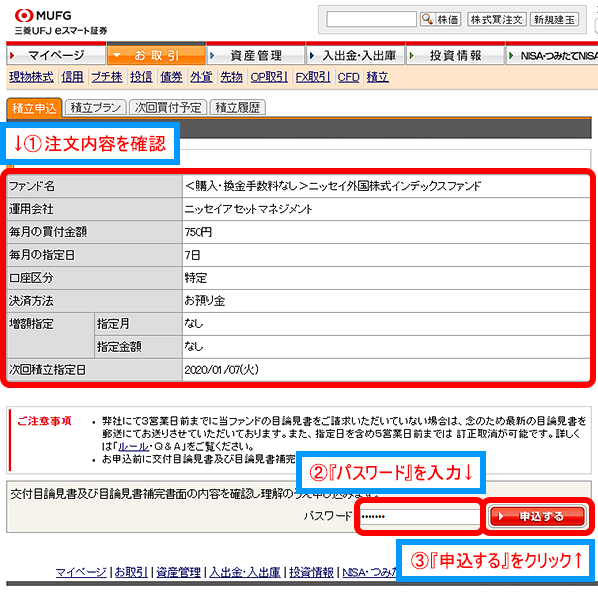This screenshot has height=592, width=598.
Task: Click the footer 投資情報 link
Action: click(311, 572)
